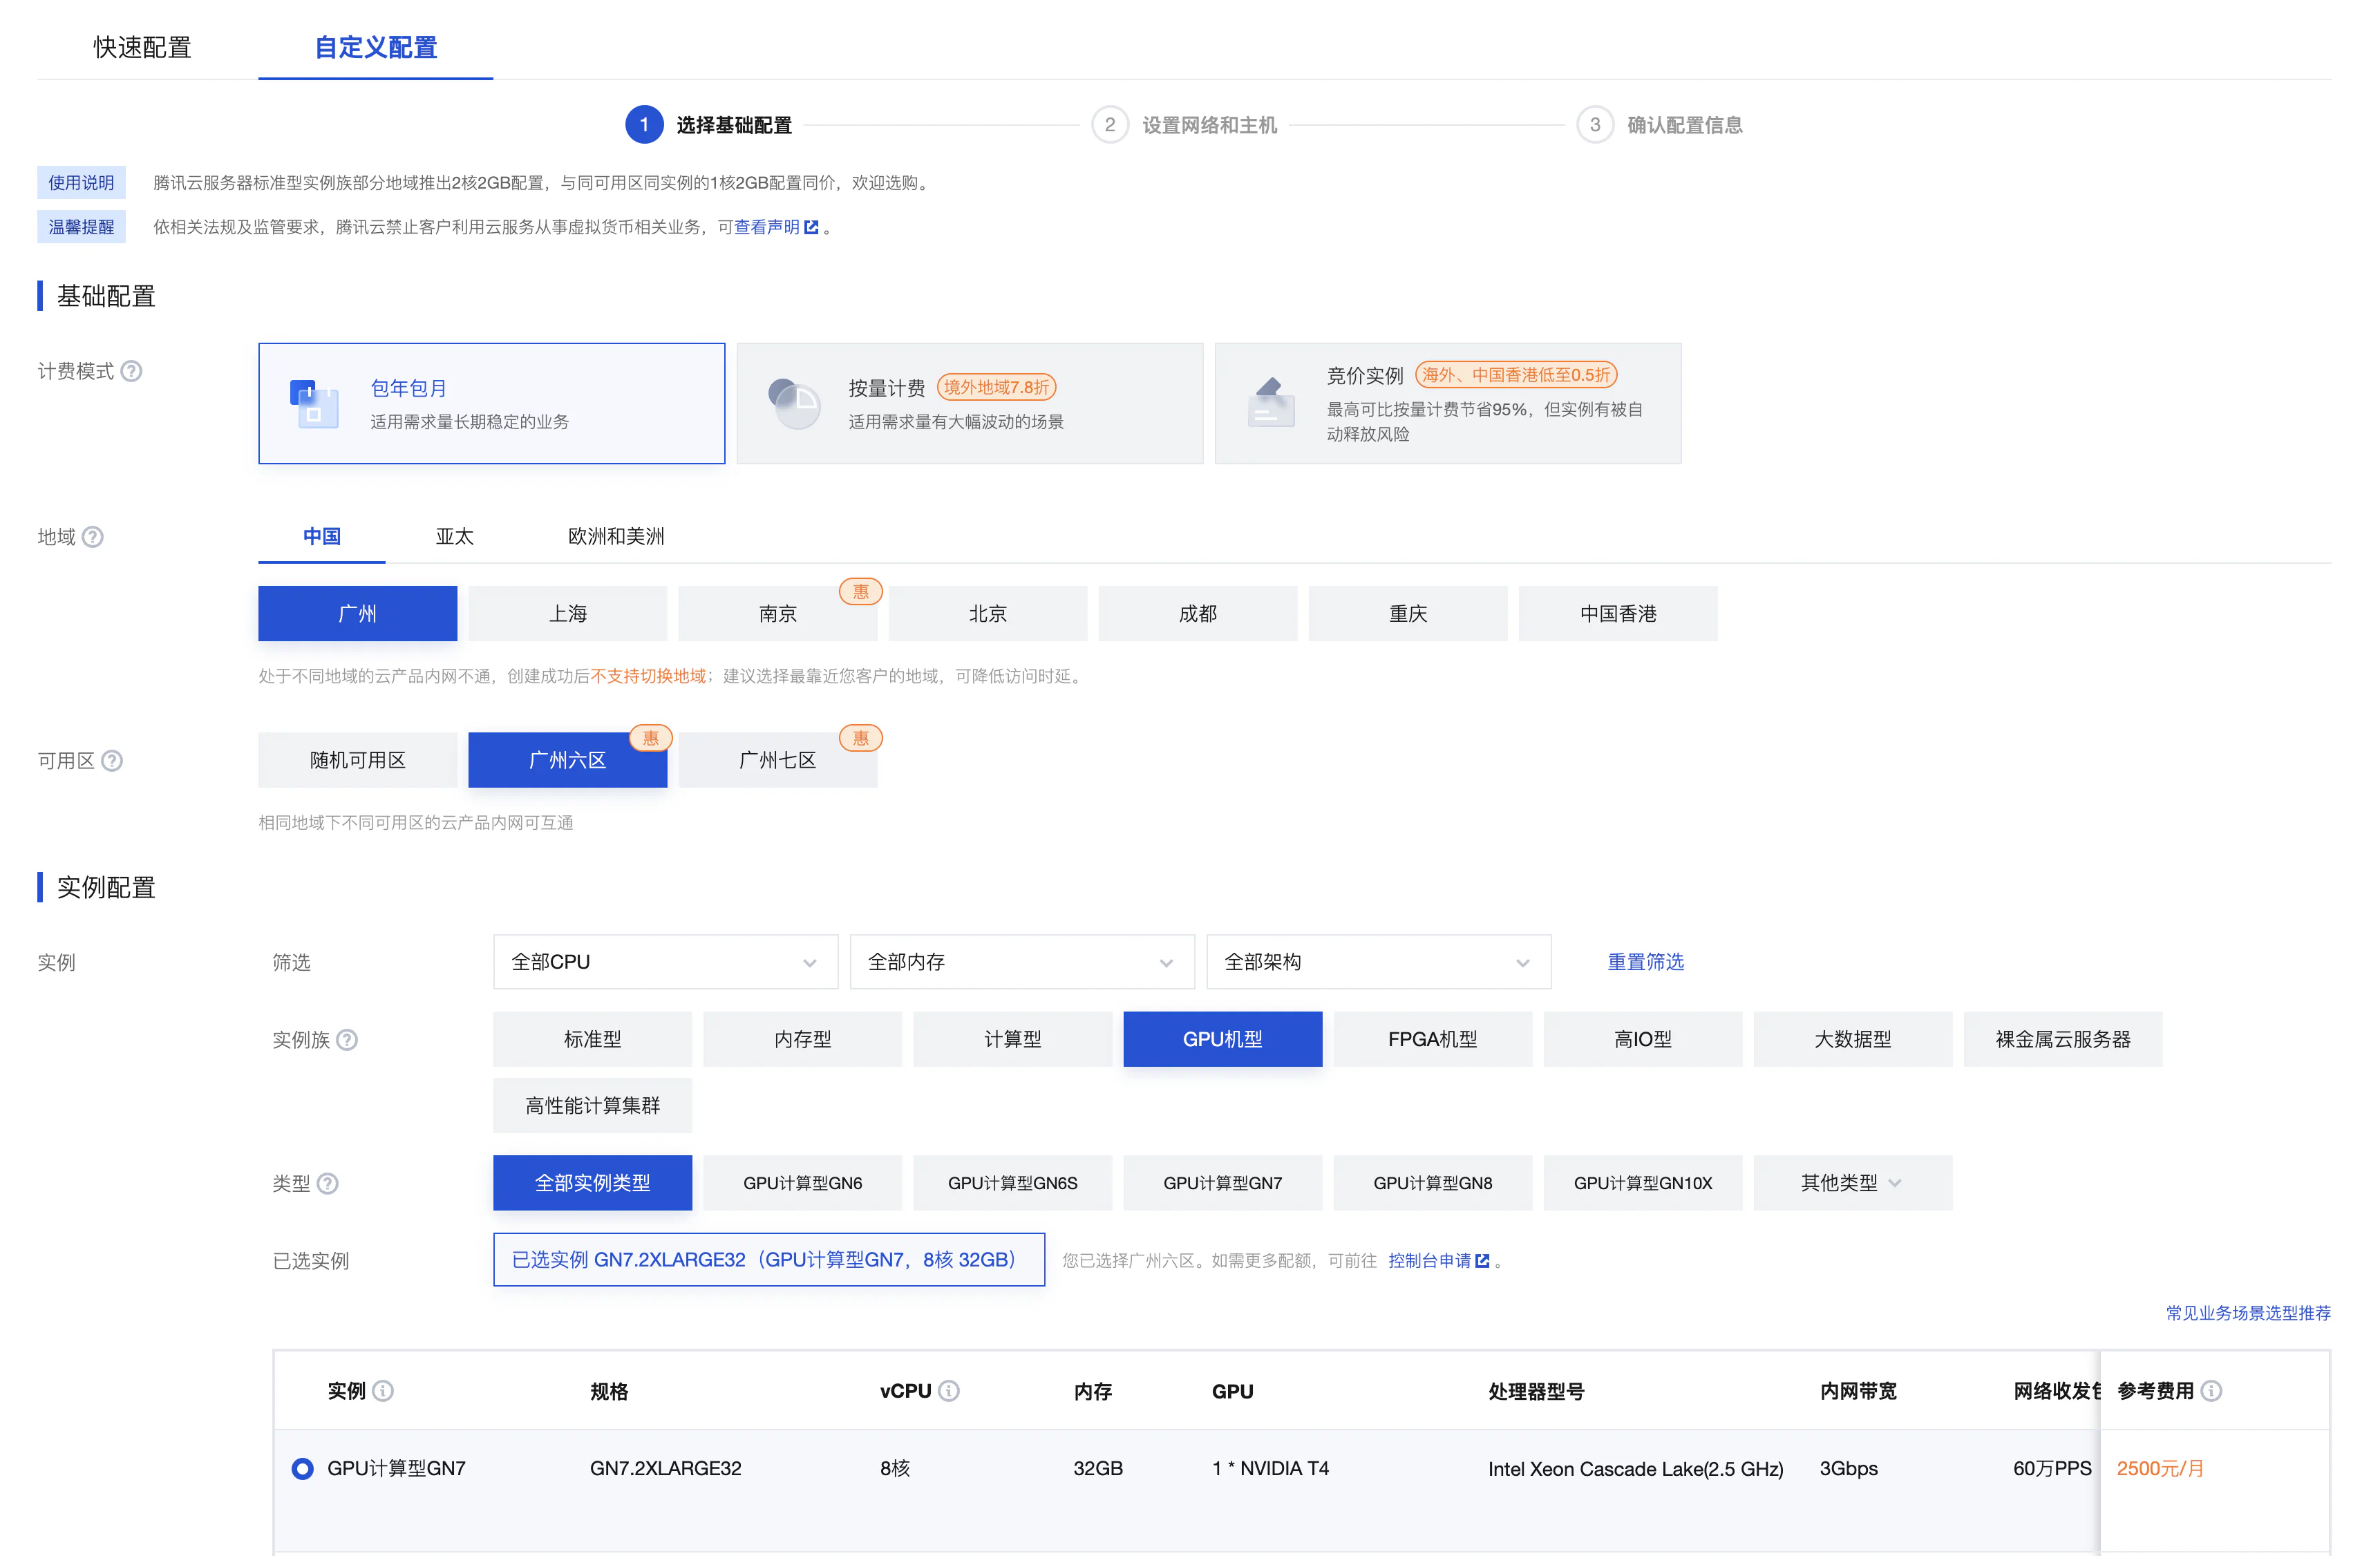Screen dimensions: 2380x1556
Task: Click help icon beside 地域 label
Action: 93,537
